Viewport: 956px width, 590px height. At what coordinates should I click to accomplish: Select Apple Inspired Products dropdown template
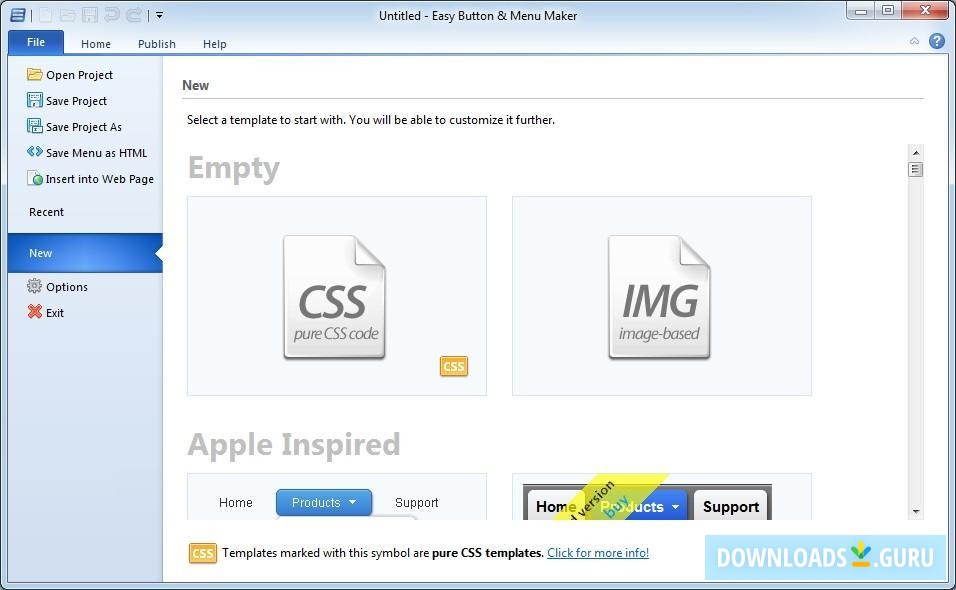(x=337, y=497)
